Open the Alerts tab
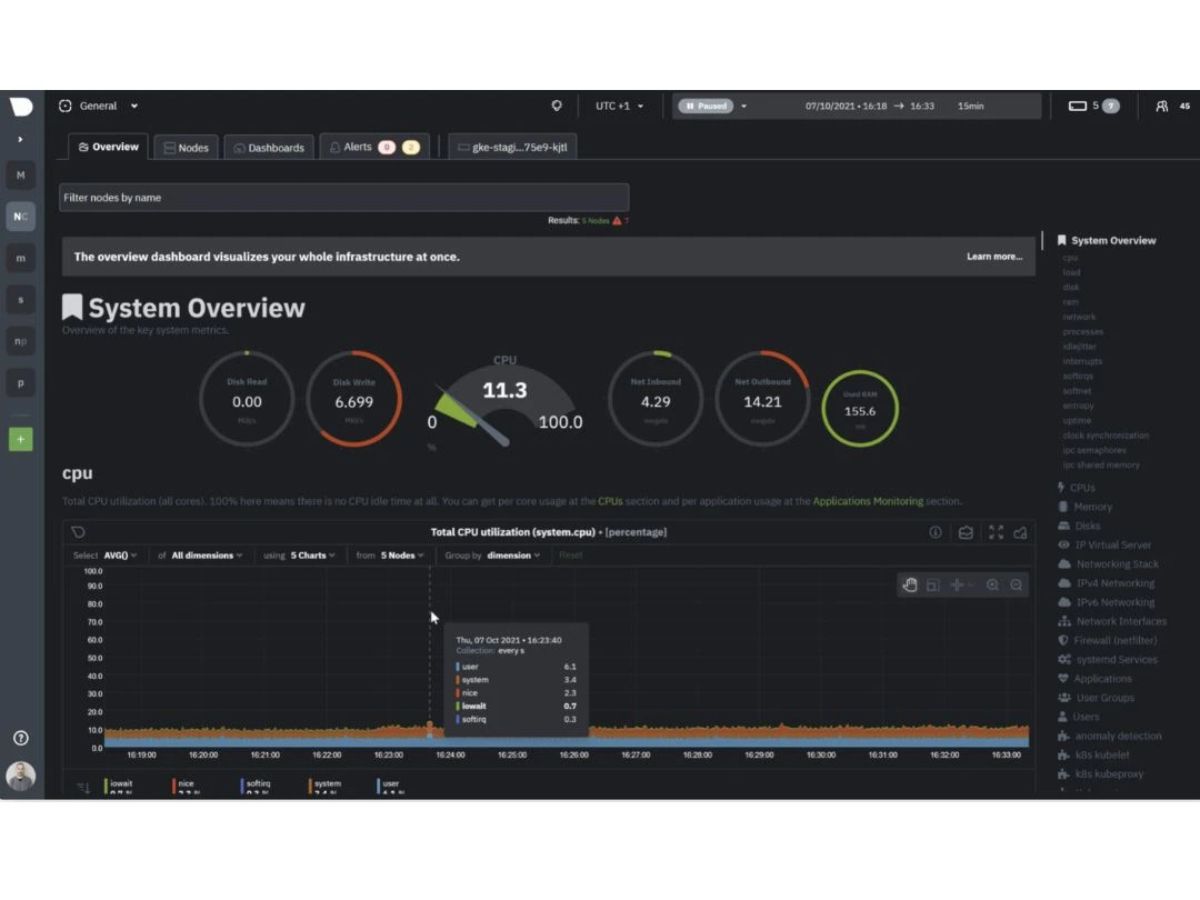The width and height of the screenshot is (1200, 900). coord(374,147)
